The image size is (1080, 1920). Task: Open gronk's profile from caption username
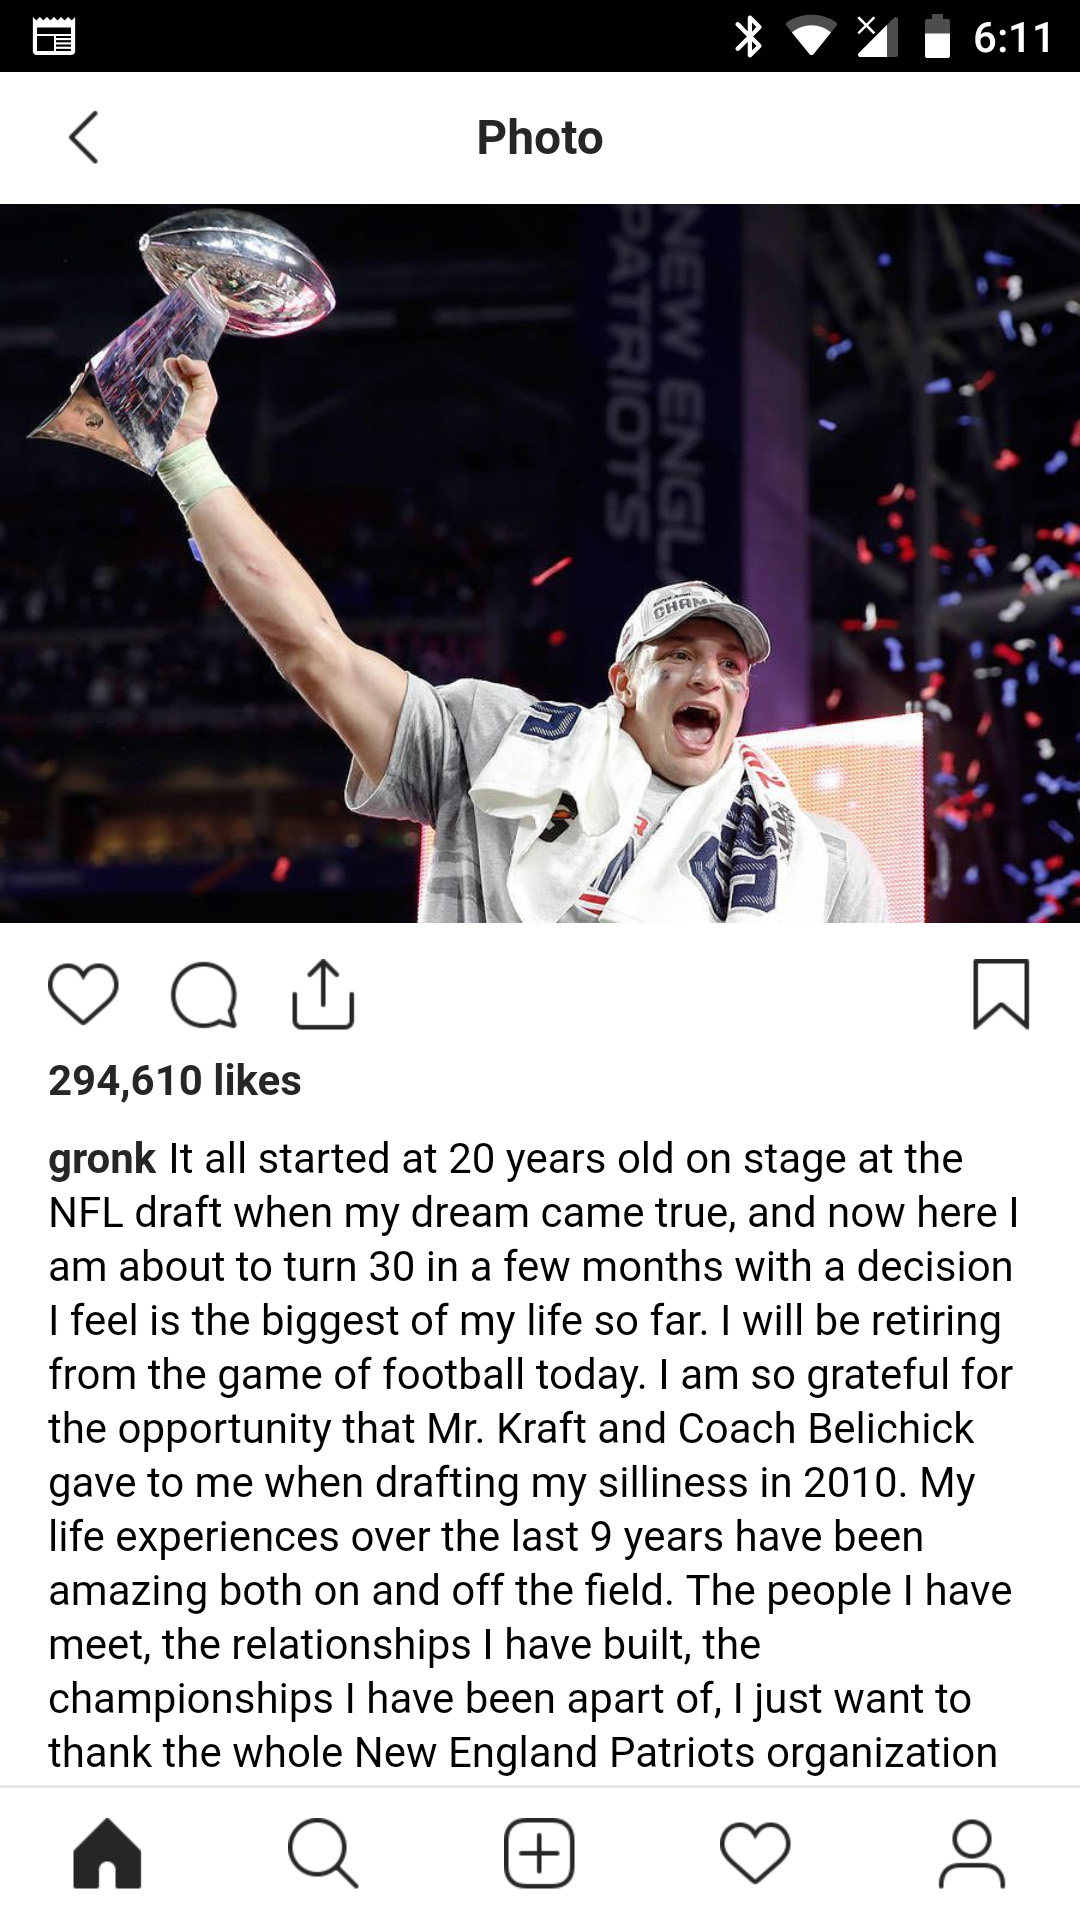[x=102, y=1160]
